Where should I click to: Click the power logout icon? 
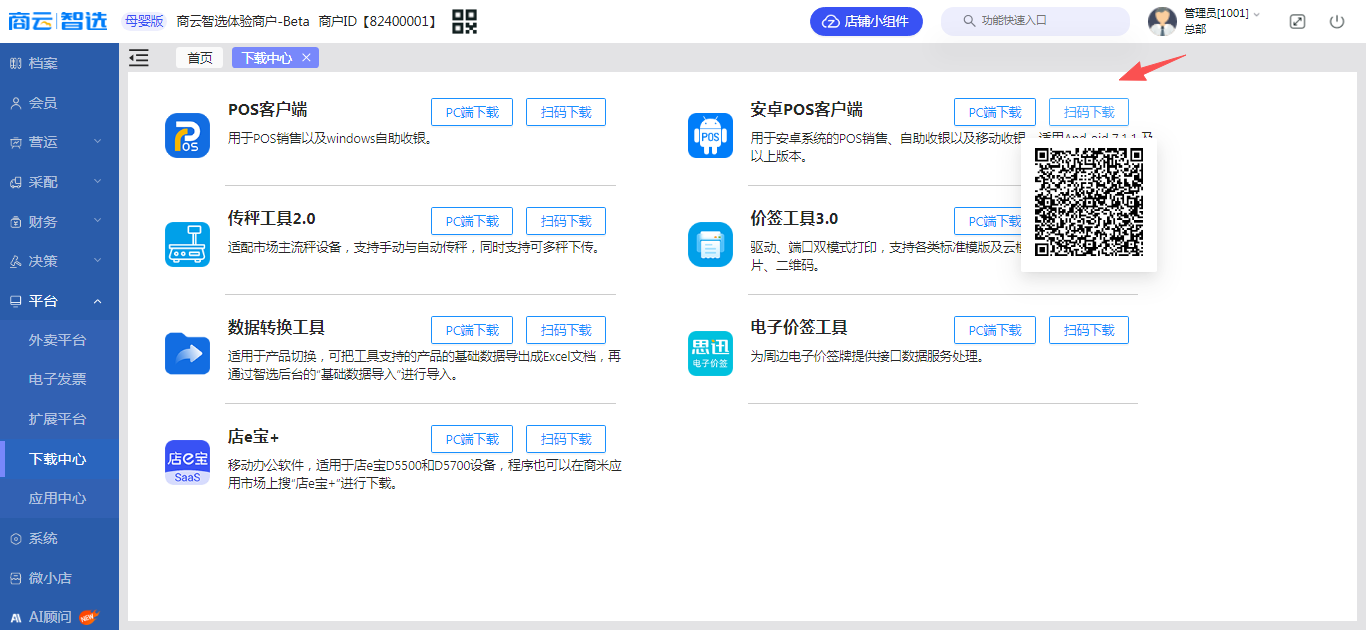click(1337, 21)
